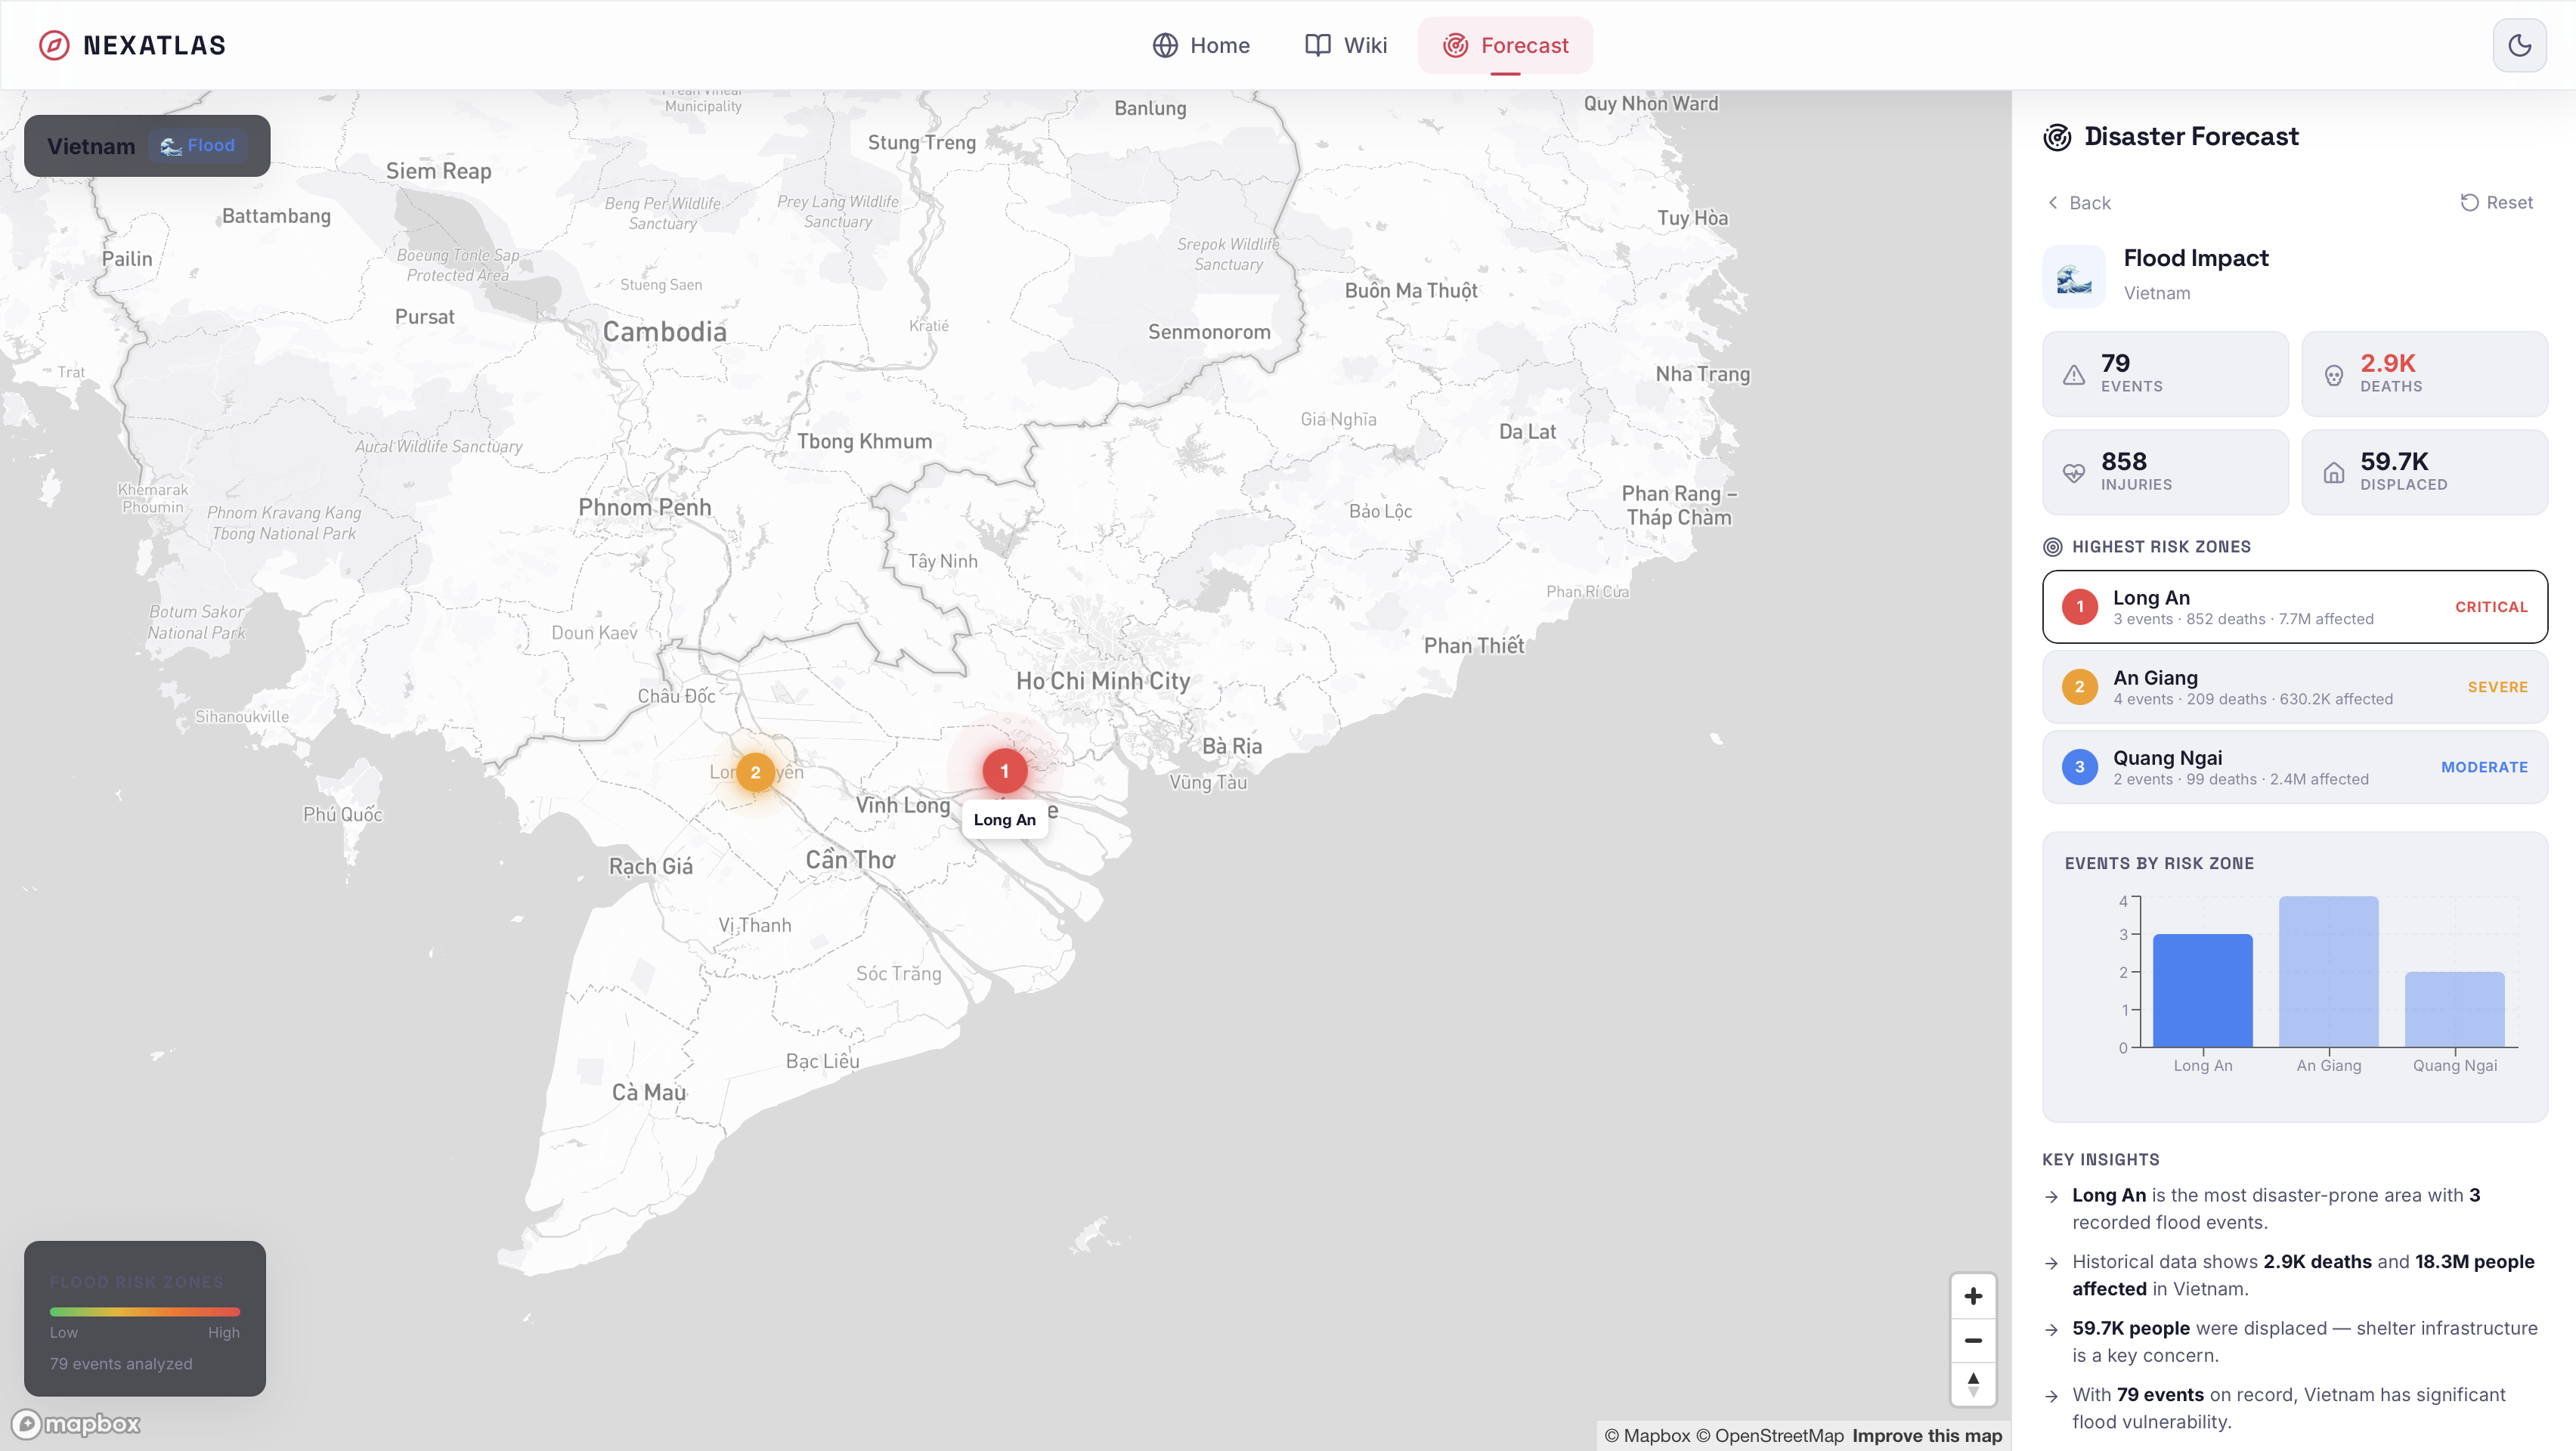Viewport: 2576px width, 1451px height.
Task: Zoom in on the map
Action: click(1972, 1296)
